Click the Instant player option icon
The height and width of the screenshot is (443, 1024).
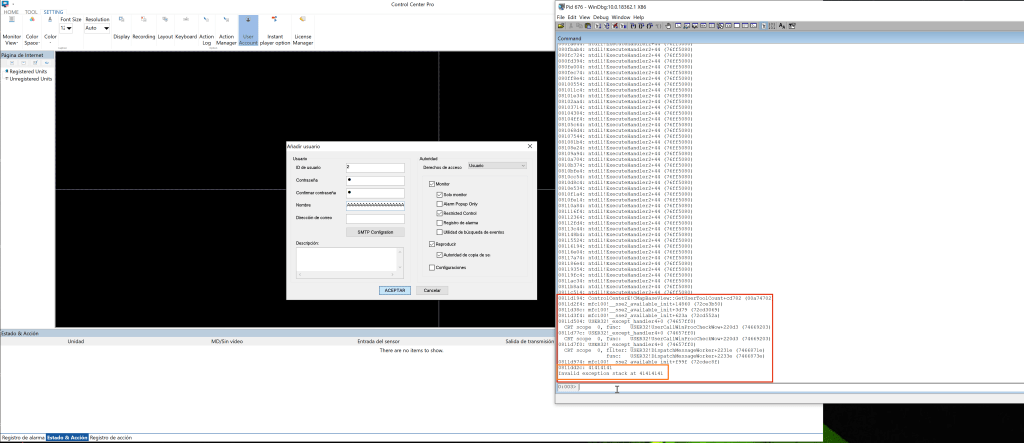coord(276,32)
